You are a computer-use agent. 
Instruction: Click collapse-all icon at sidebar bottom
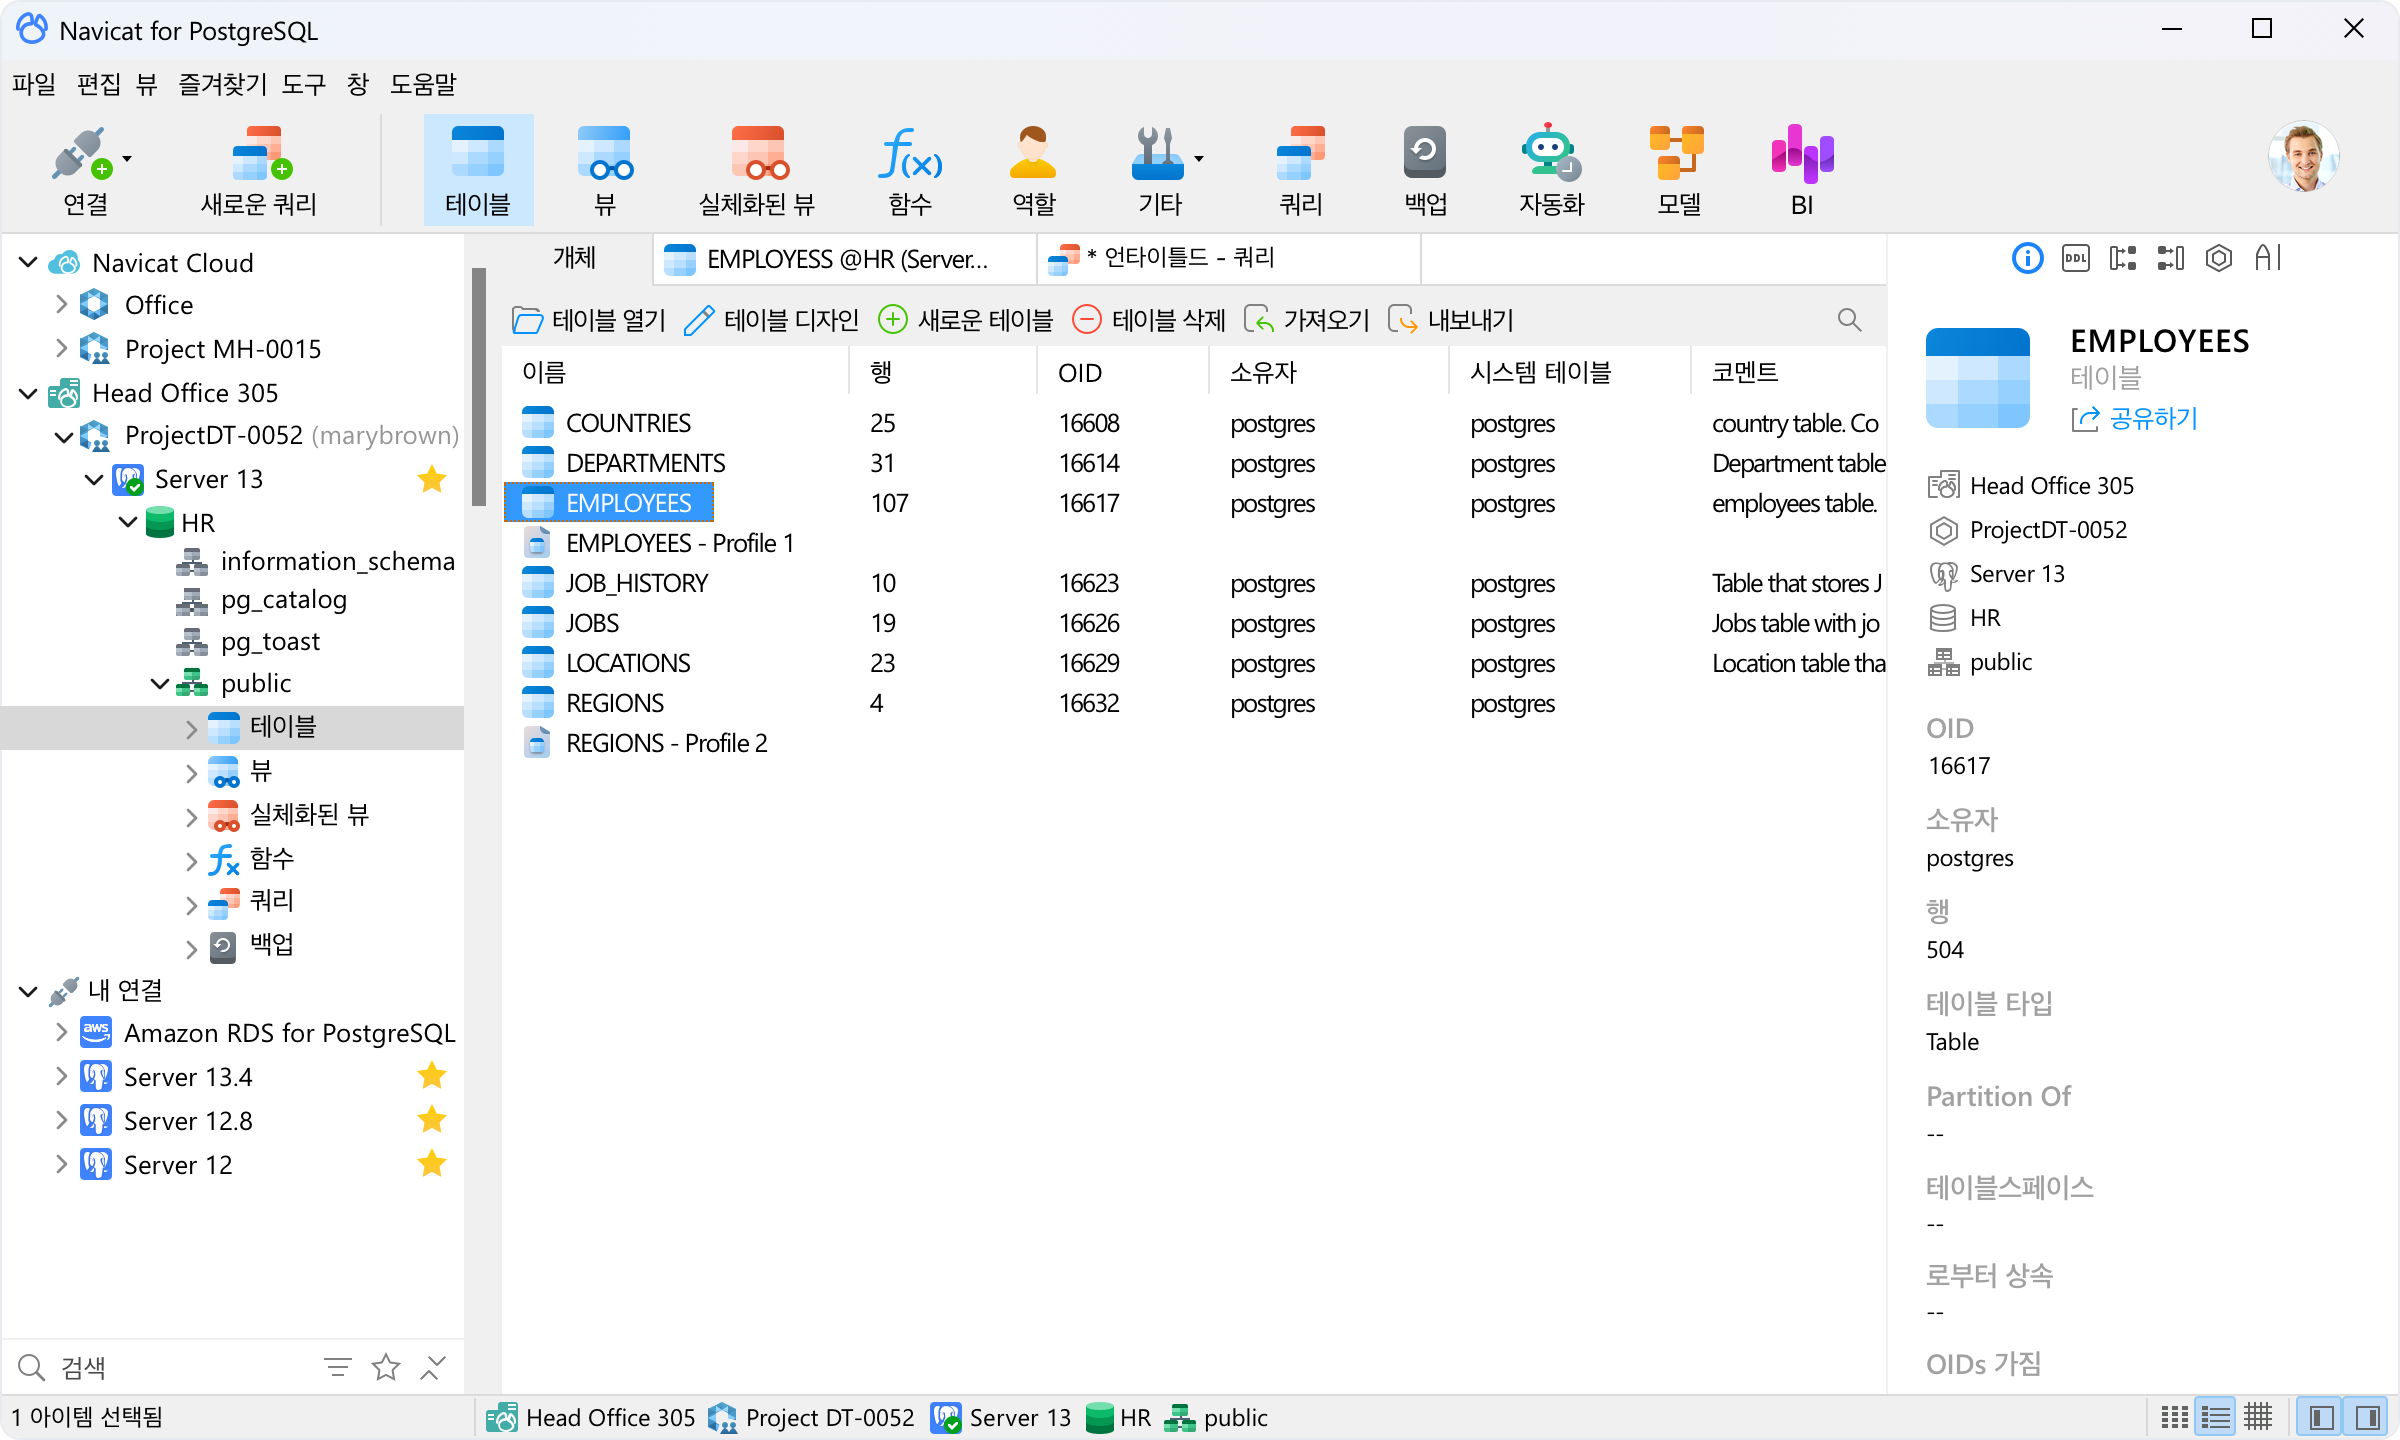click(432, 1367)
